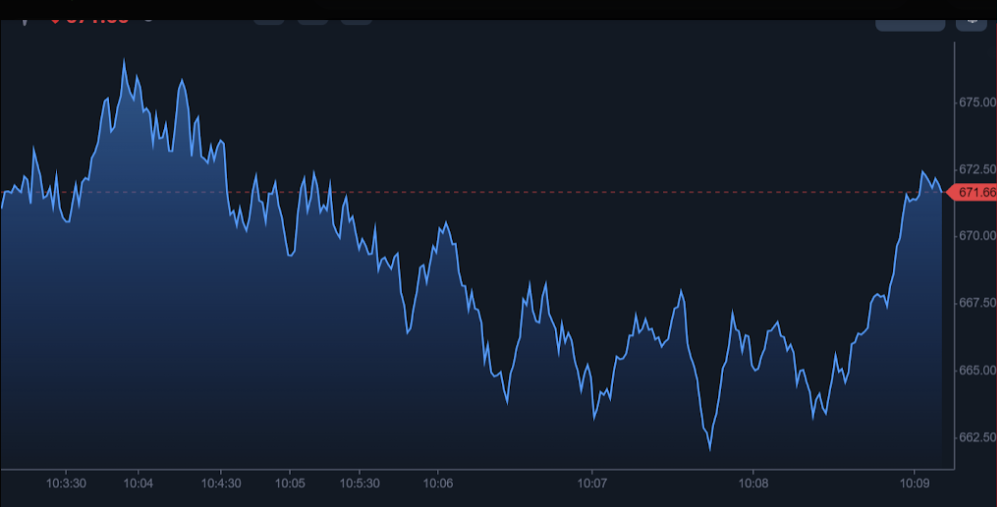Image resolution: width=997 pixels, height=507 pixels.
Task: Select the 10:07 time axis label
Action: (x=592, y=483)
